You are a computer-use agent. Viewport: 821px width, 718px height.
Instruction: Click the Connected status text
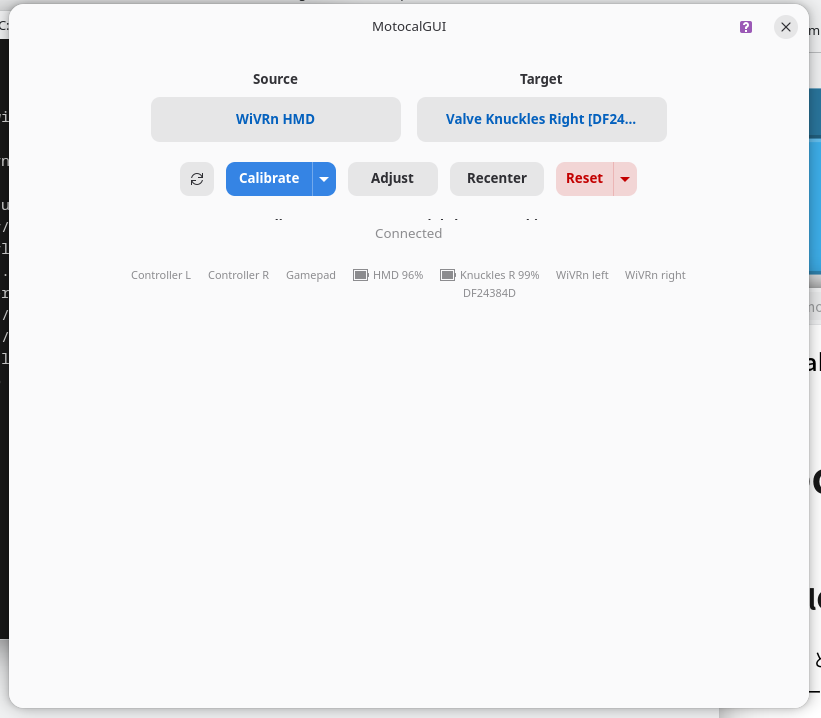[408, 234]
